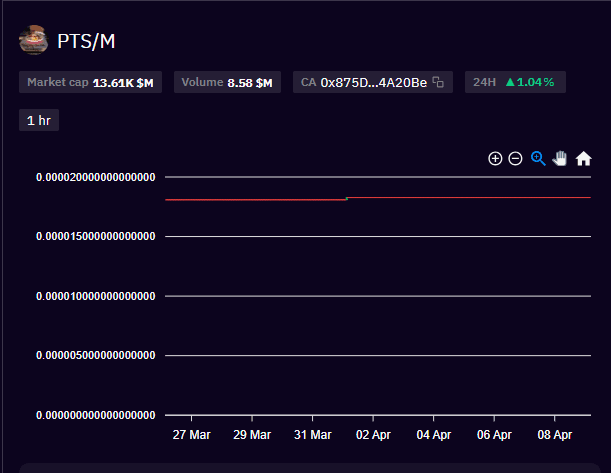The width and height of the screenshot is (611, 473).
Task: Enable the hand panning tool
Action: point(561,158)
